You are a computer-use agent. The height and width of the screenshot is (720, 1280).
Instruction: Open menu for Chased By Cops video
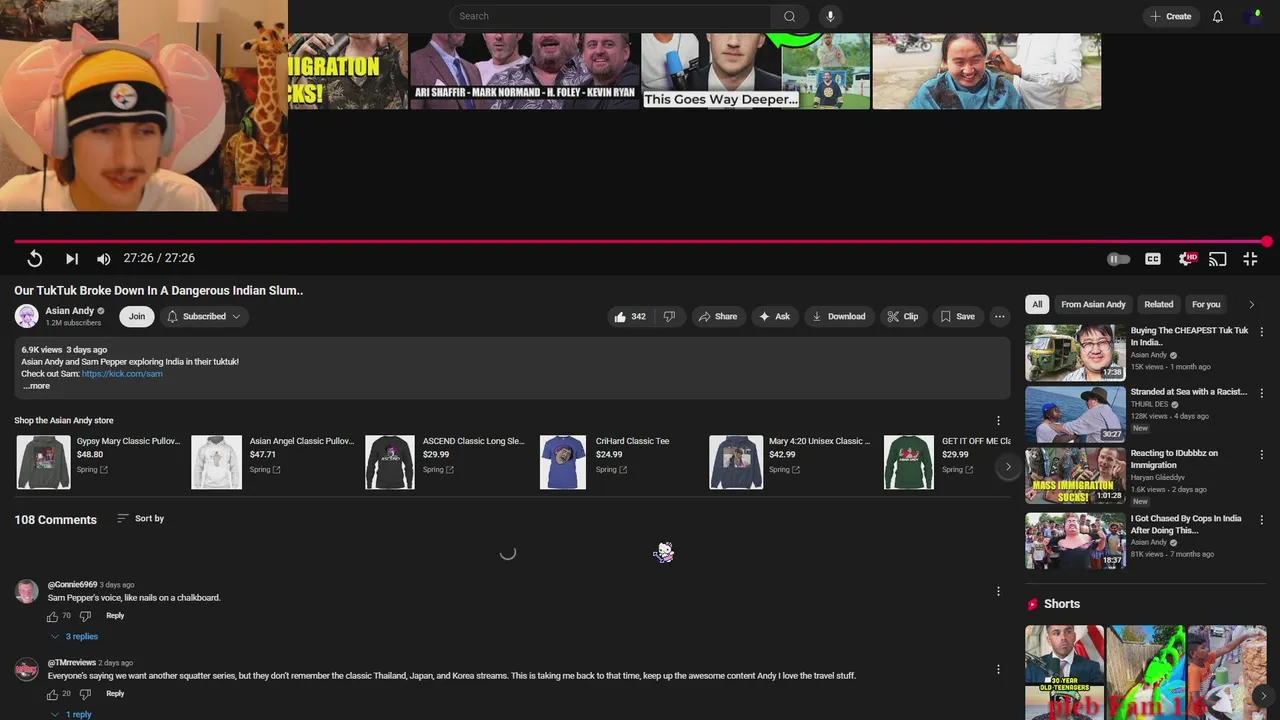(x=1261, y=520)
